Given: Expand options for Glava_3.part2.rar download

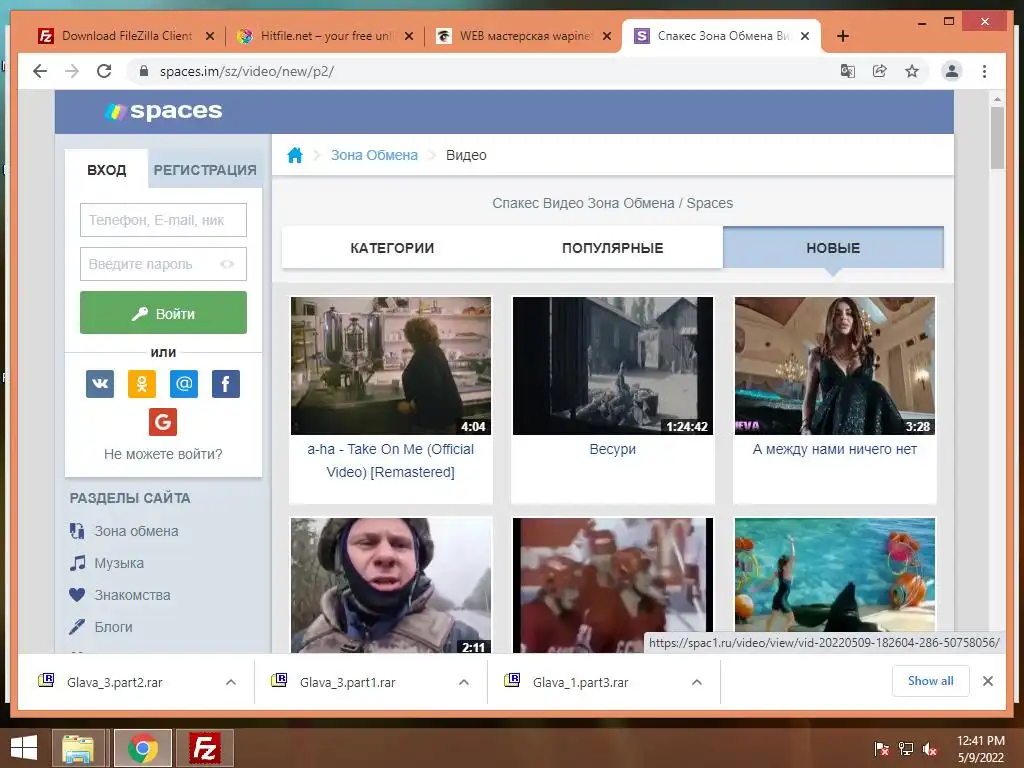Looking at the screenshot, I should [x=231, y=682].
